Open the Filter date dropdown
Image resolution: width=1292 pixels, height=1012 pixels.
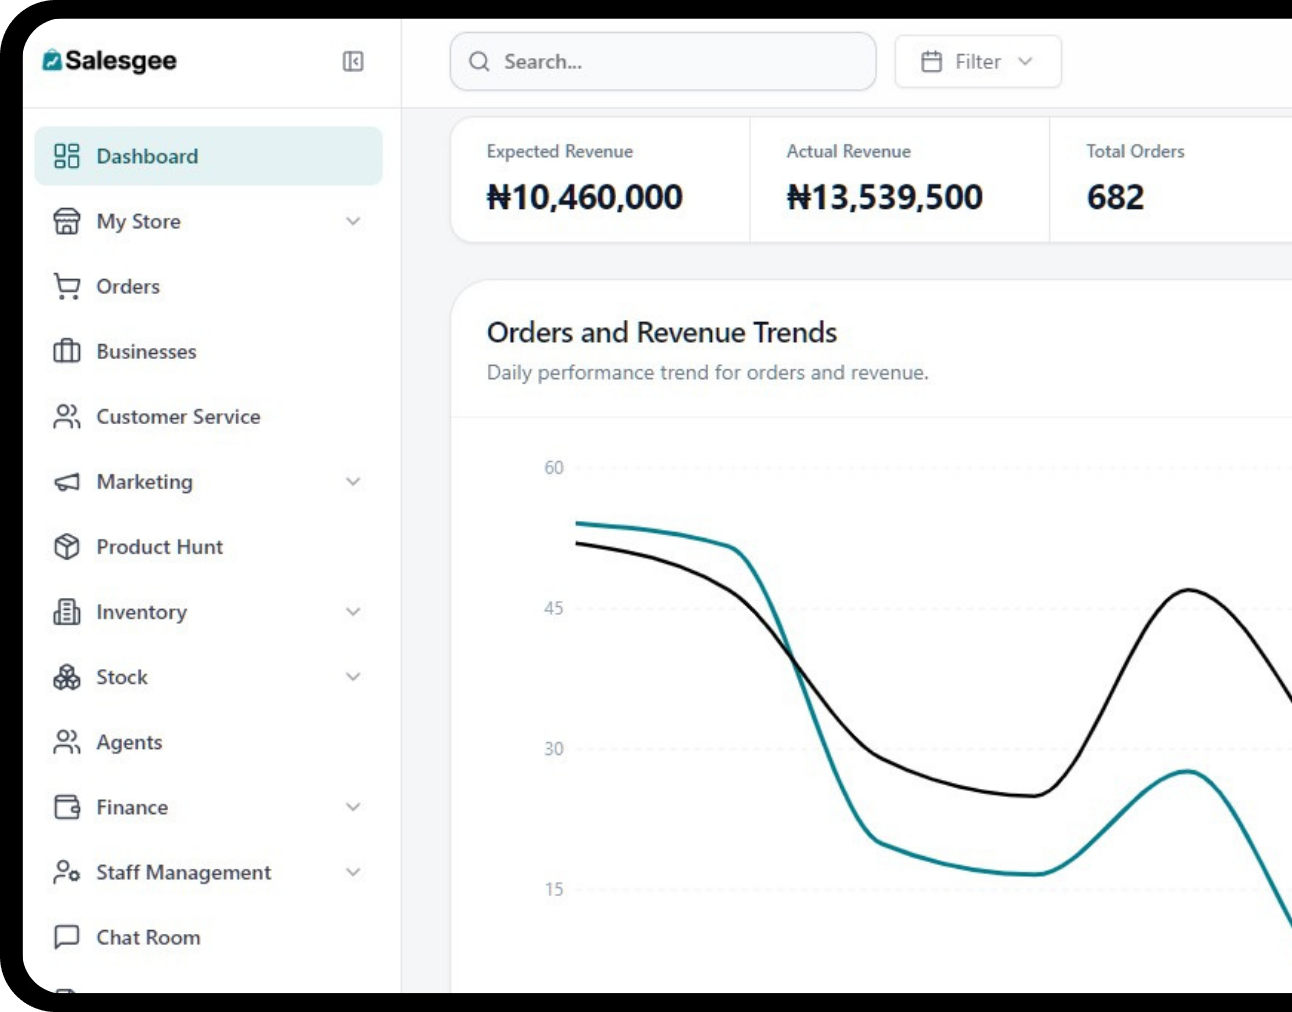tap(977, 62)
